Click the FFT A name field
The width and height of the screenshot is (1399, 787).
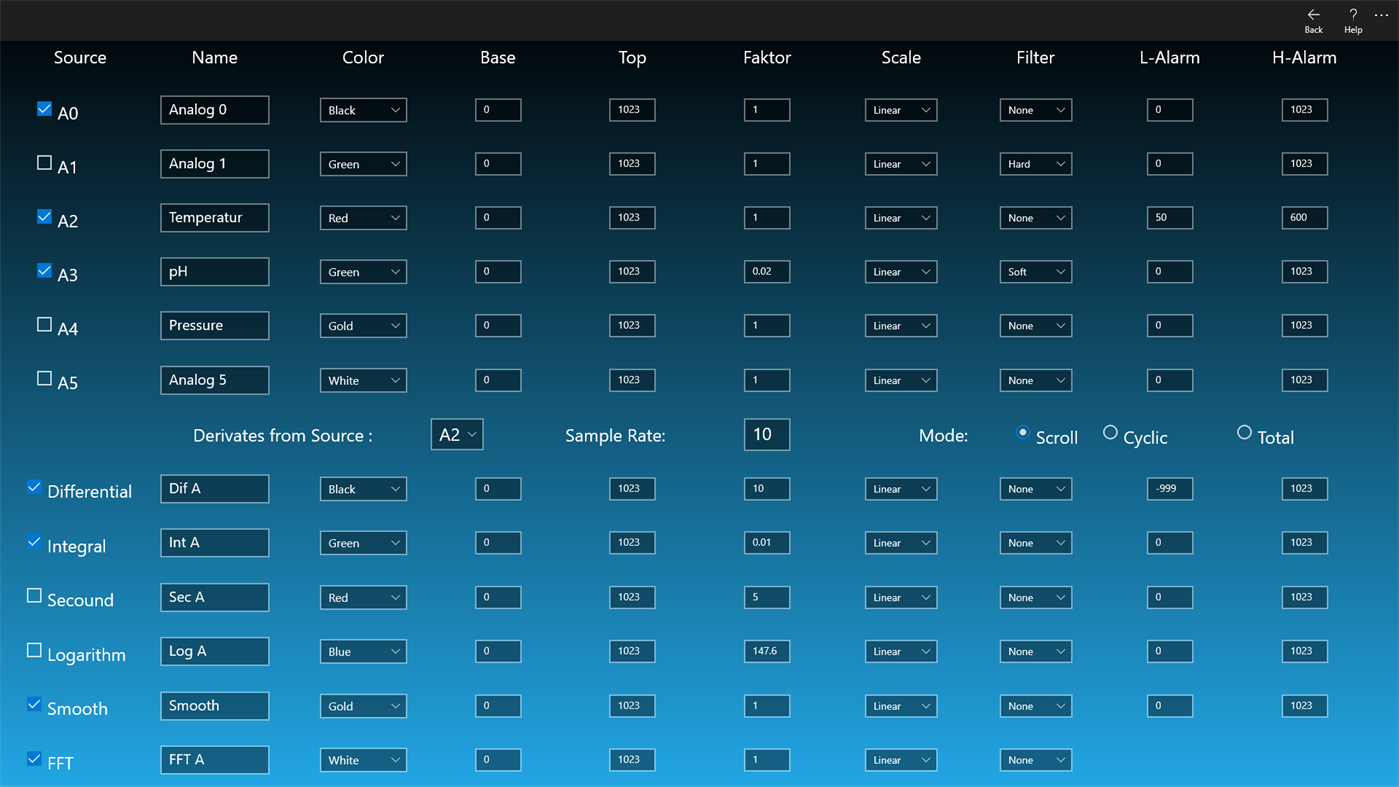click(x=215, y=760)
